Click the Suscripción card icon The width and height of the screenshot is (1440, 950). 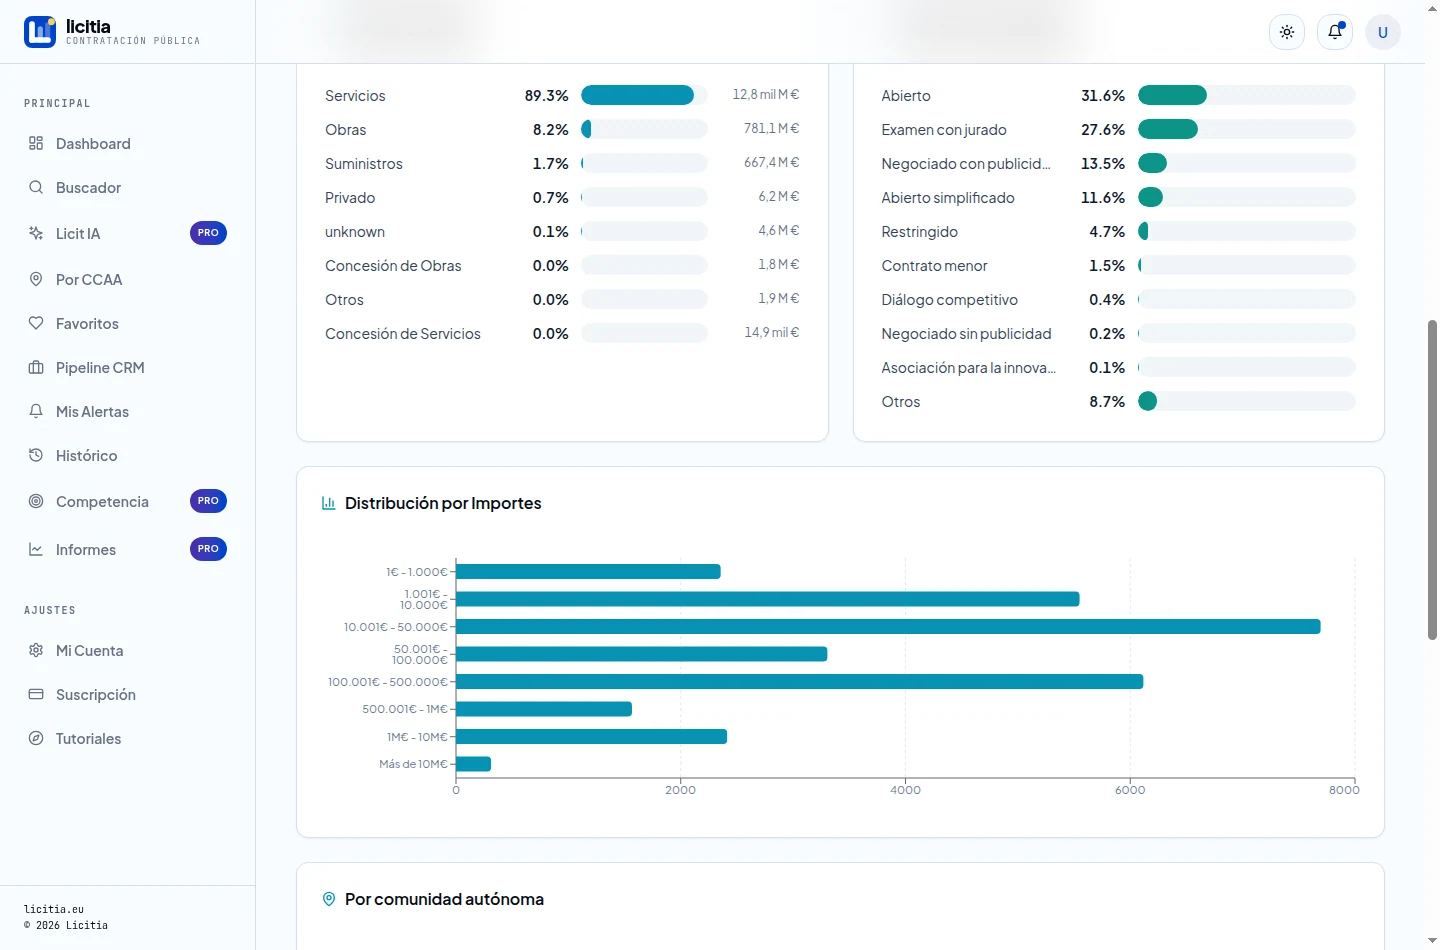pos(36,694)
